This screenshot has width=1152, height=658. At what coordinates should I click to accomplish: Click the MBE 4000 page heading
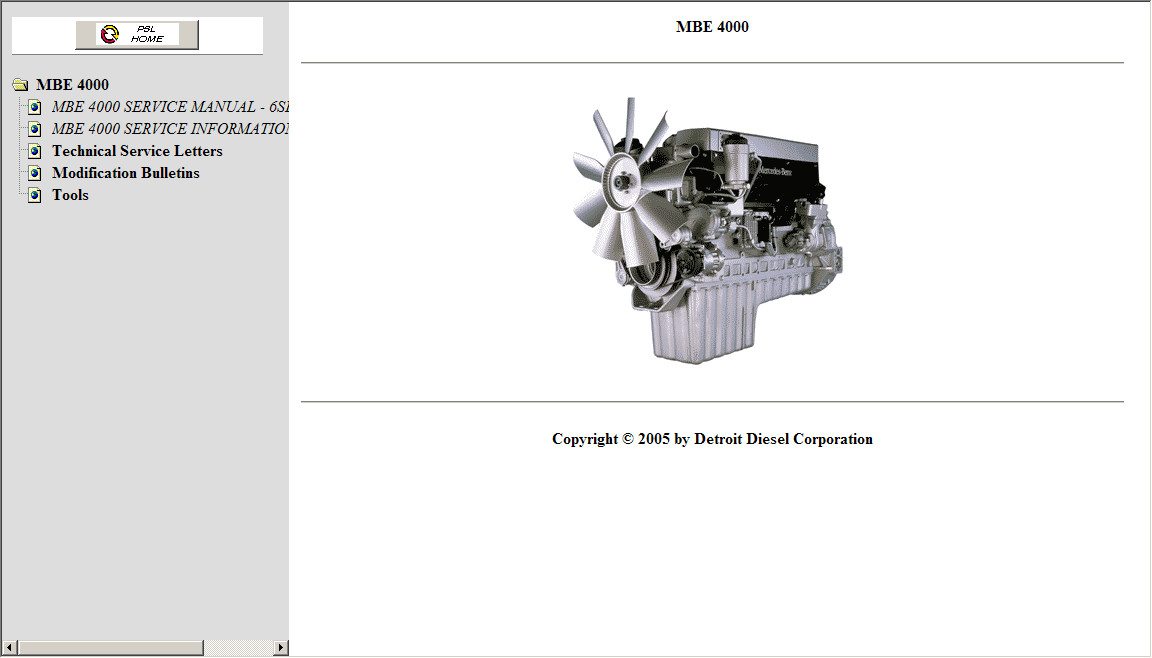point(712,27)
